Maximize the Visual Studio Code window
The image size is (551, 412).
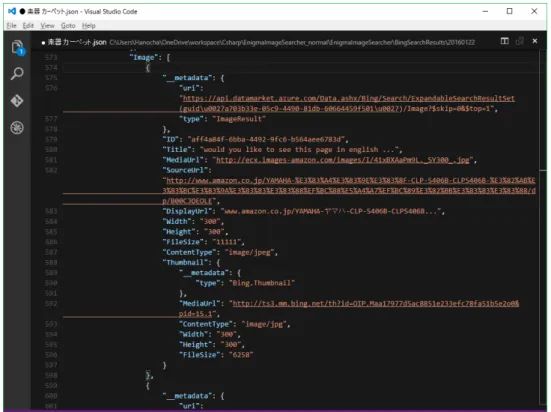click(510, 11)
